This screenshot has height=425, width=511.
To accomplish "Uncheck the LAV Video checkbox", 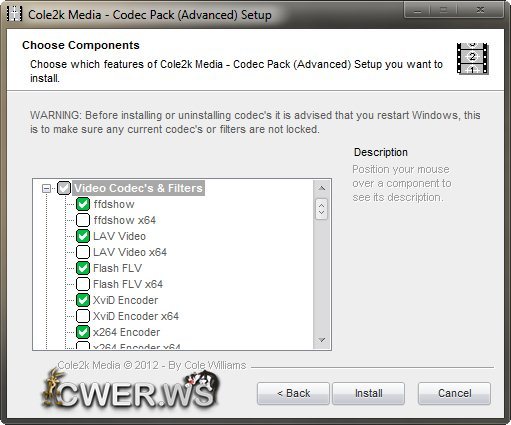I will [83, 236].
